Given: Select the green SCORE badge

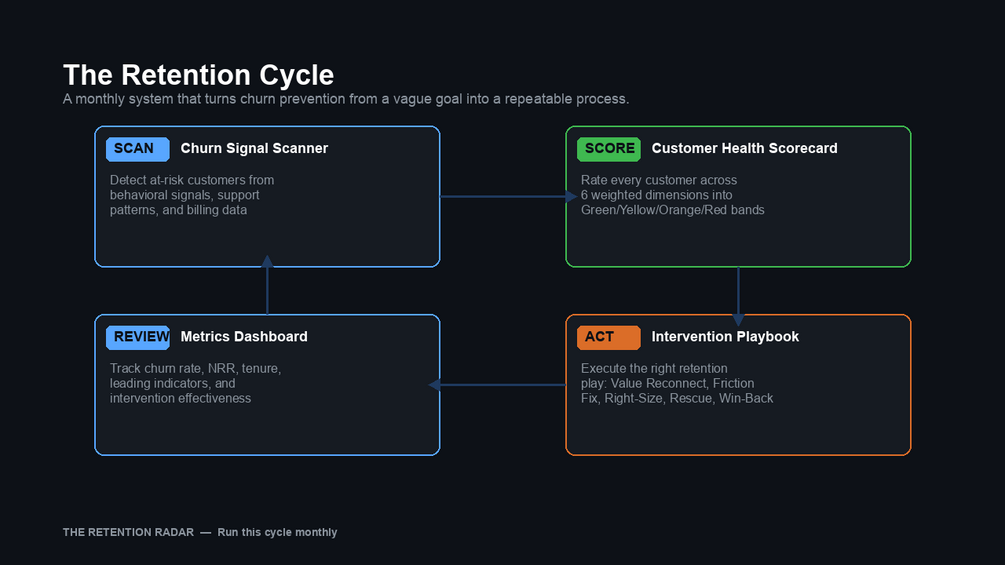Looking at the screenshot, I should click(608, 149).
